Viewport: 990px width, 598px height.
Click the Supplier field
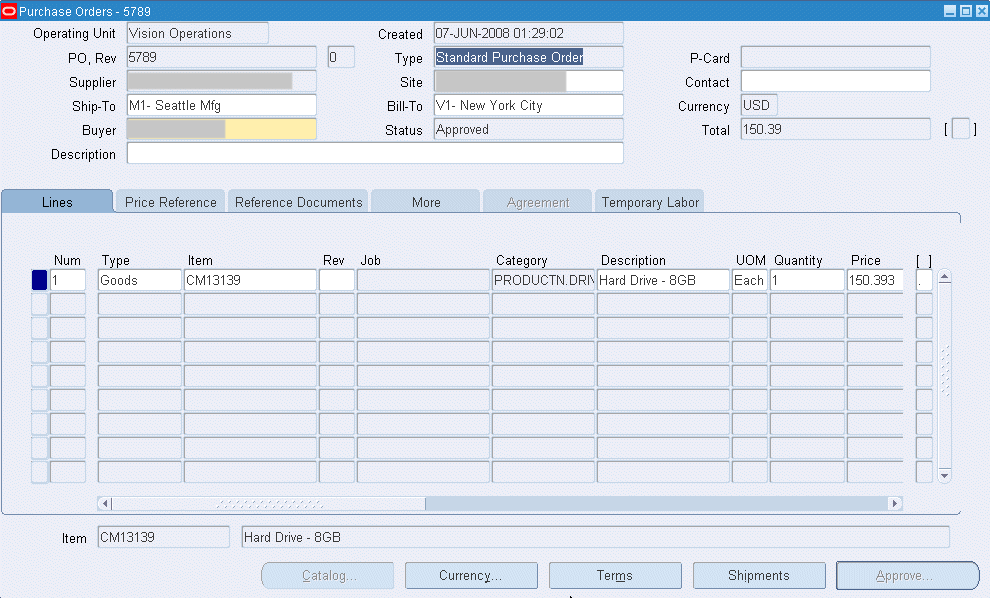(x=222, y=81)
